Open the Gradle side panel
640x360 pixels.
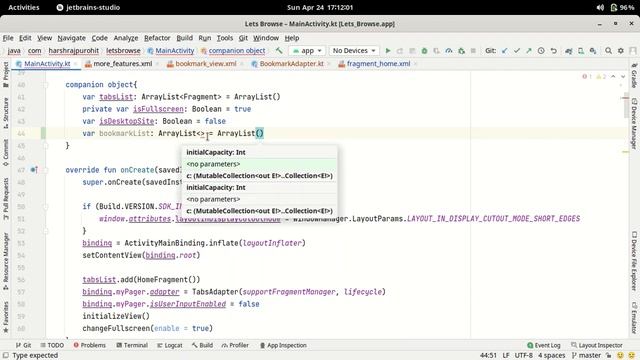point(634,76)
